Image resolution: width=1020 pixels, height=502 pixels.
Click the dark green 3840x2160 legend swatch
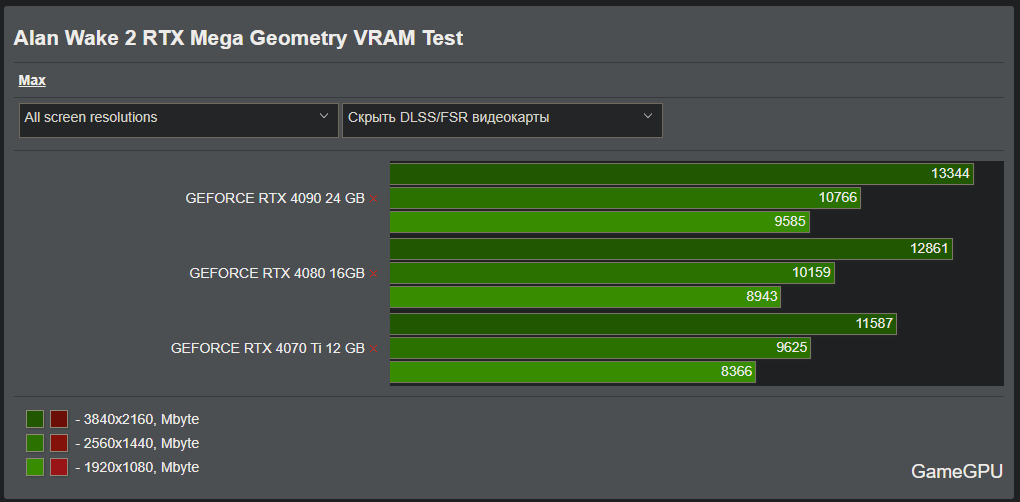35,419
